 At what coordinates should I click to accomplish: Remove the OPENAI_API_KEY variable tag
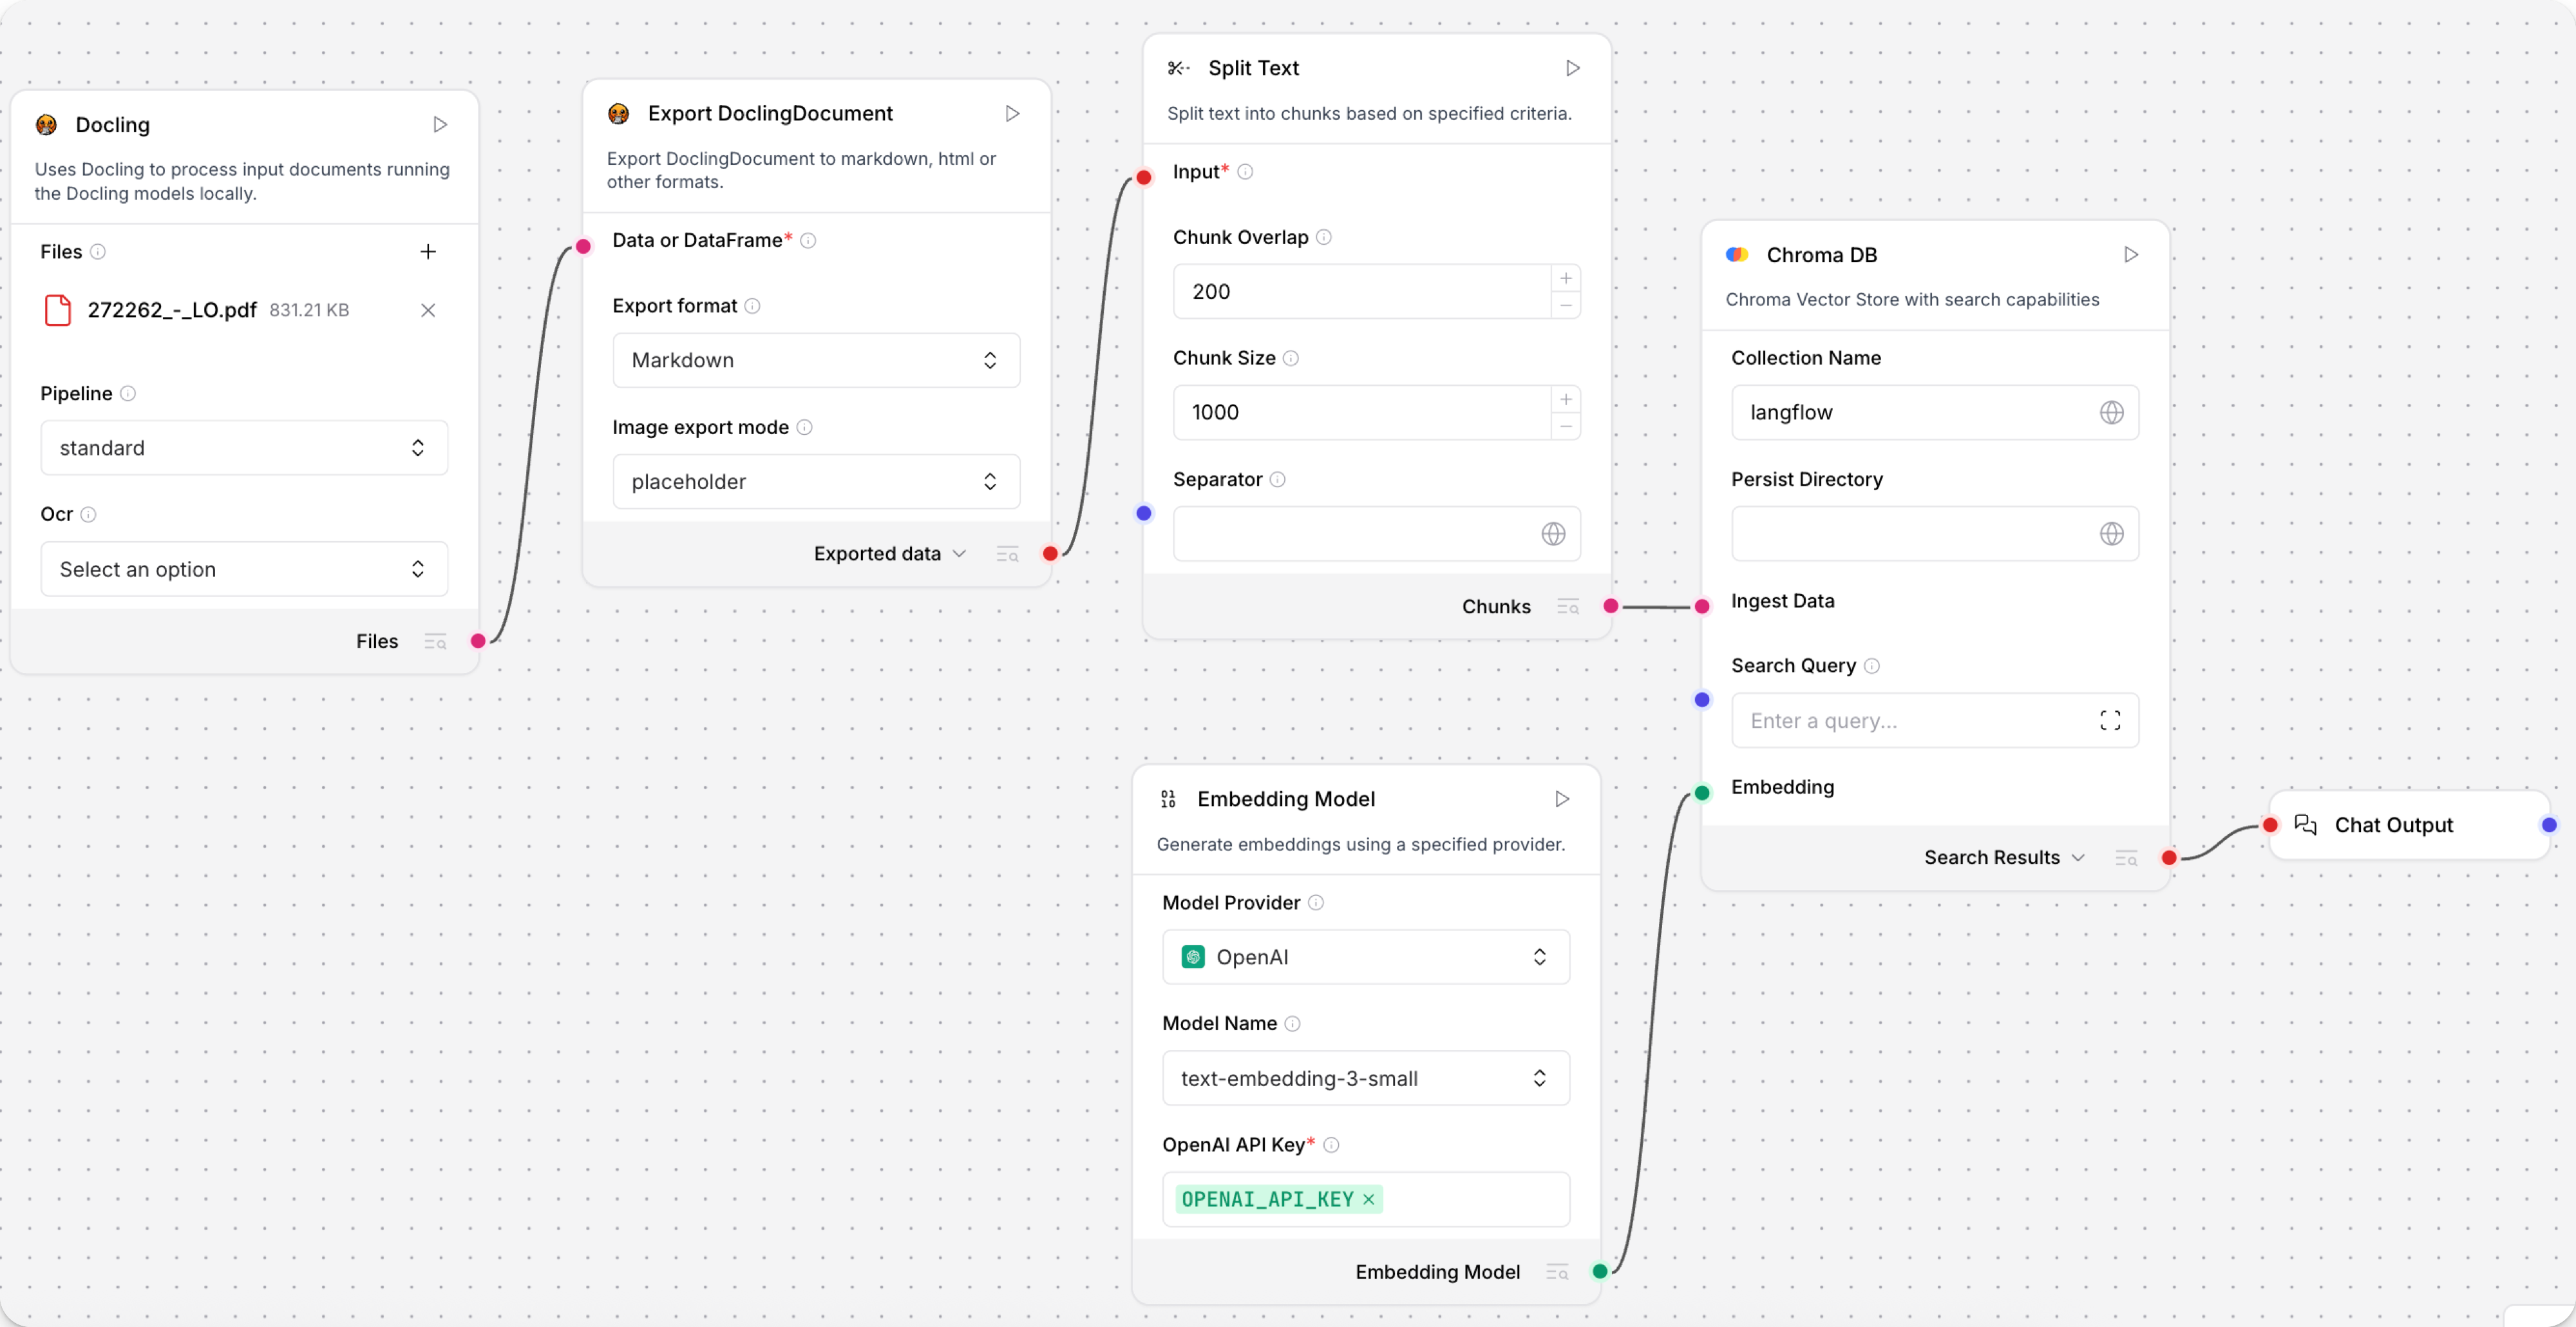pyautogui.click(x=1368, y=1199)
